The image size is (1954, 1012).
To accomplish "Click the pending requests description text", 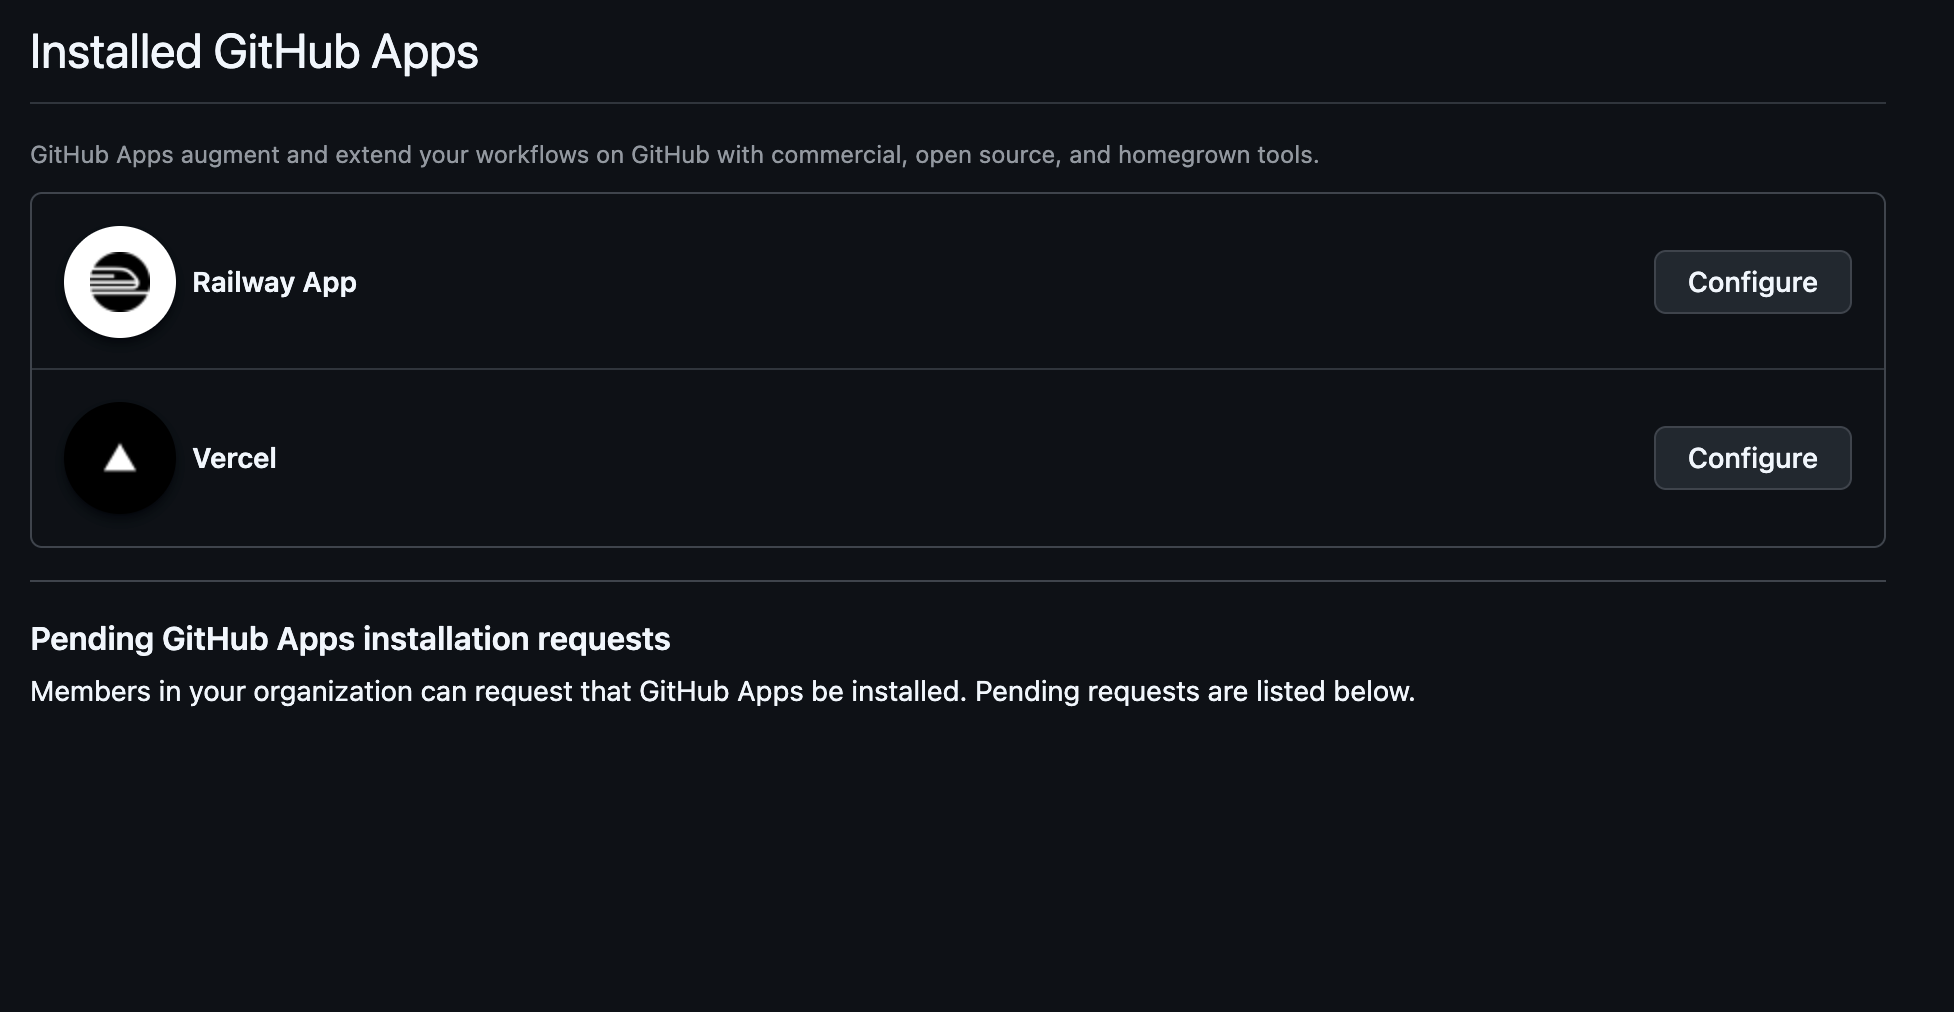I will (723, 690).
